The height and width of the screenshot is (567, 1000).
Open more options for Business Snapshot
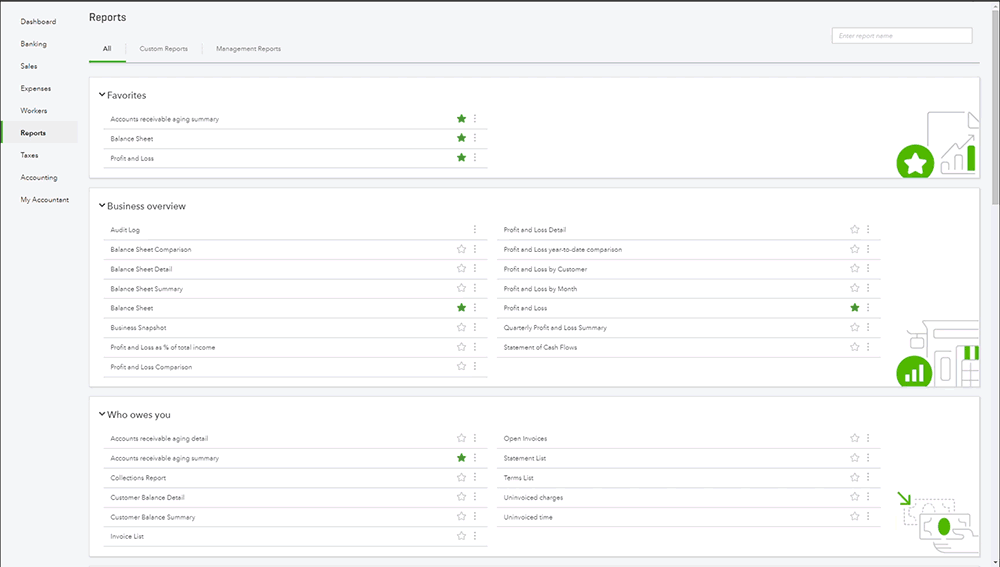pyautogui.click(x=474, y=327)
